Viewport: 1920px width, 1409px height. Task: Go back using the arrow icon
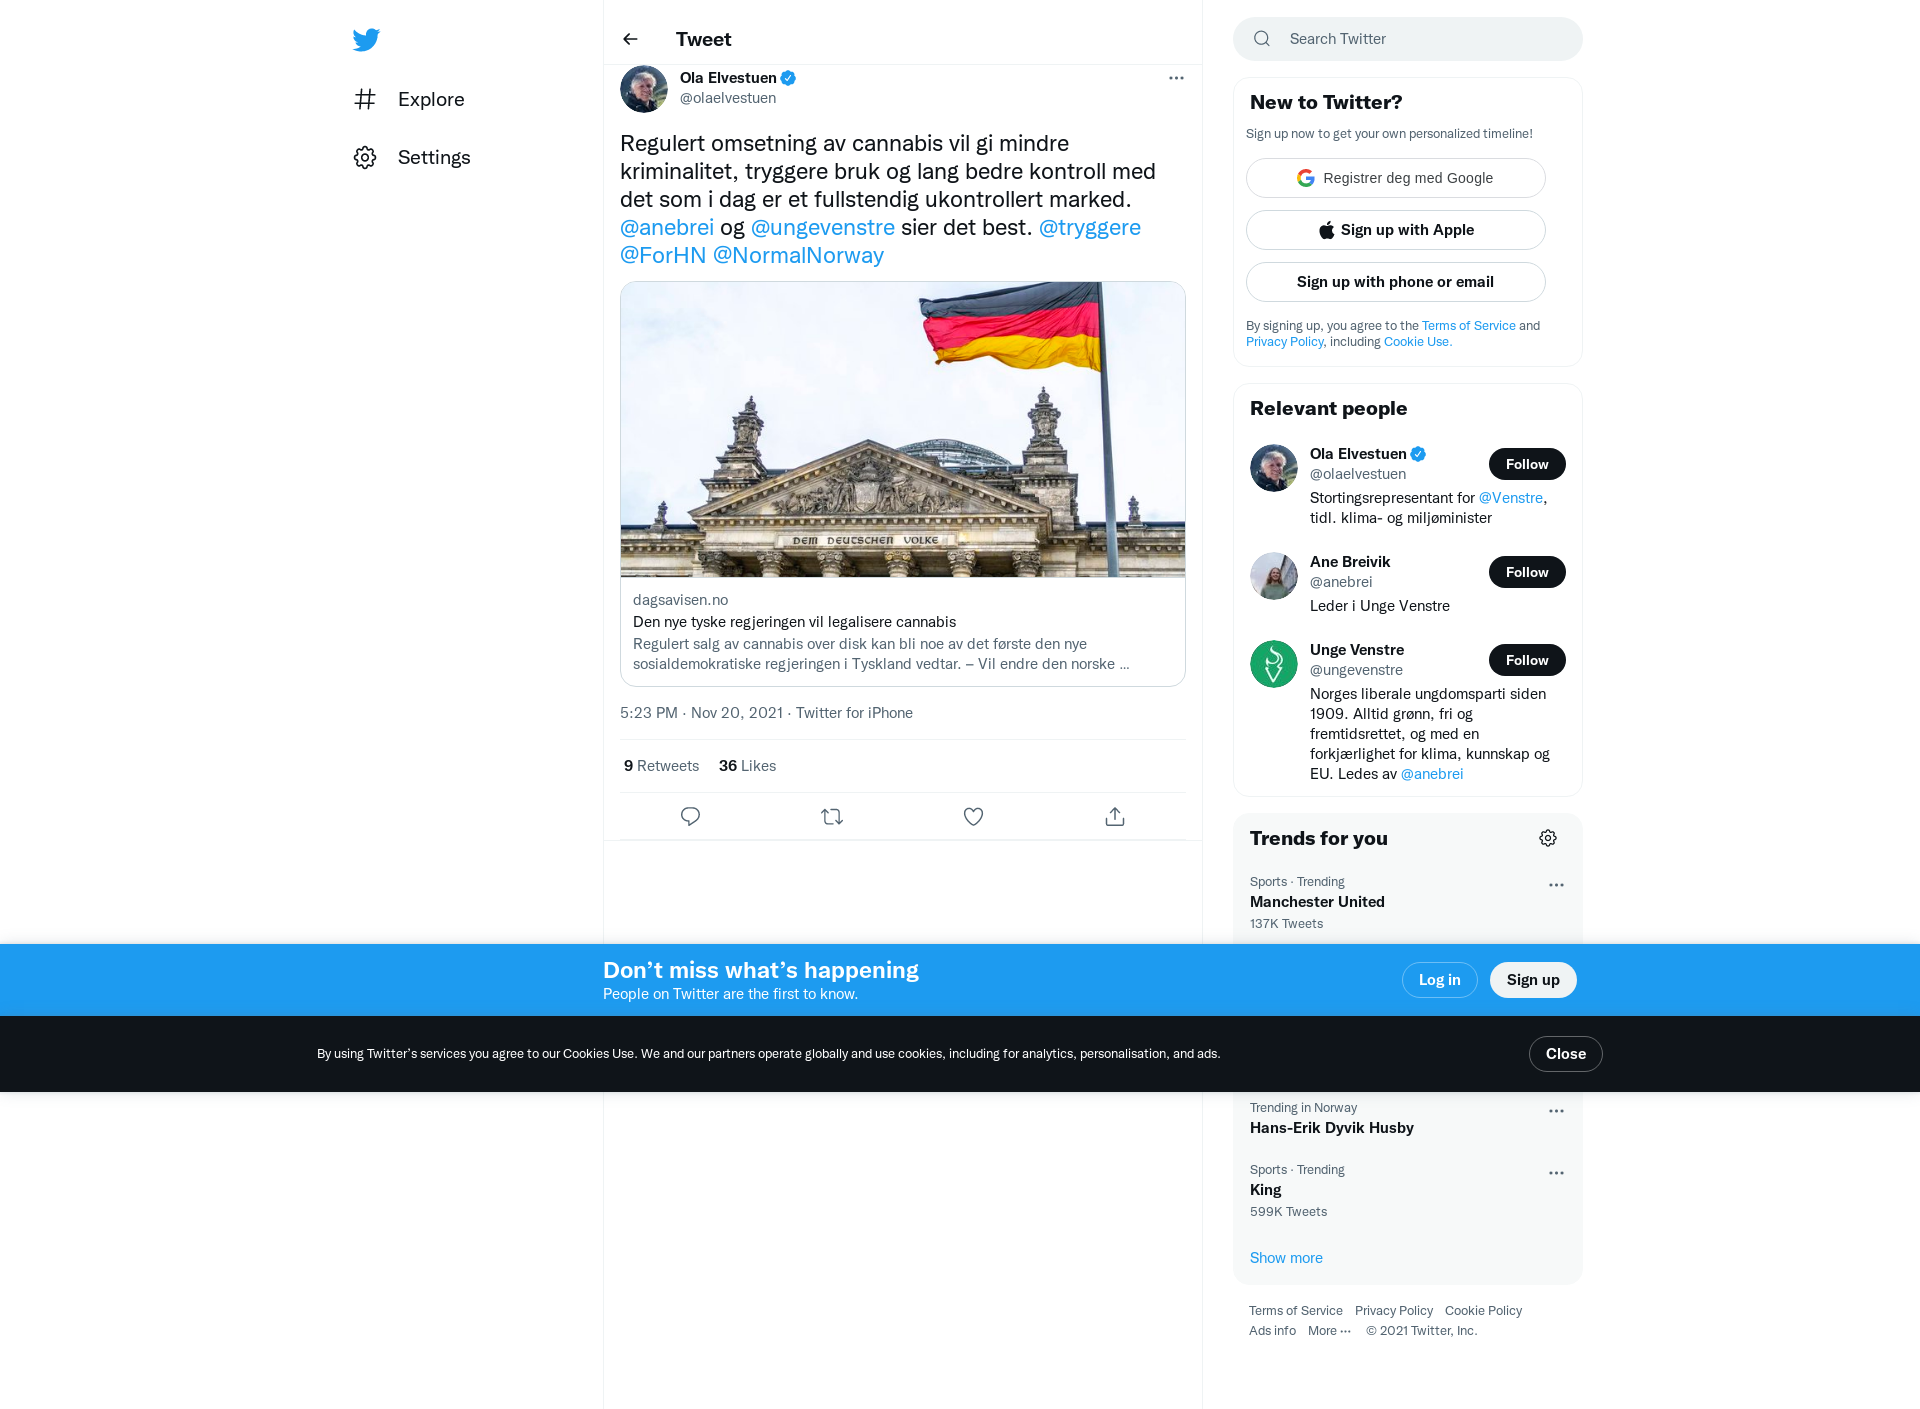pyautogui.click(x=630, y=39)
